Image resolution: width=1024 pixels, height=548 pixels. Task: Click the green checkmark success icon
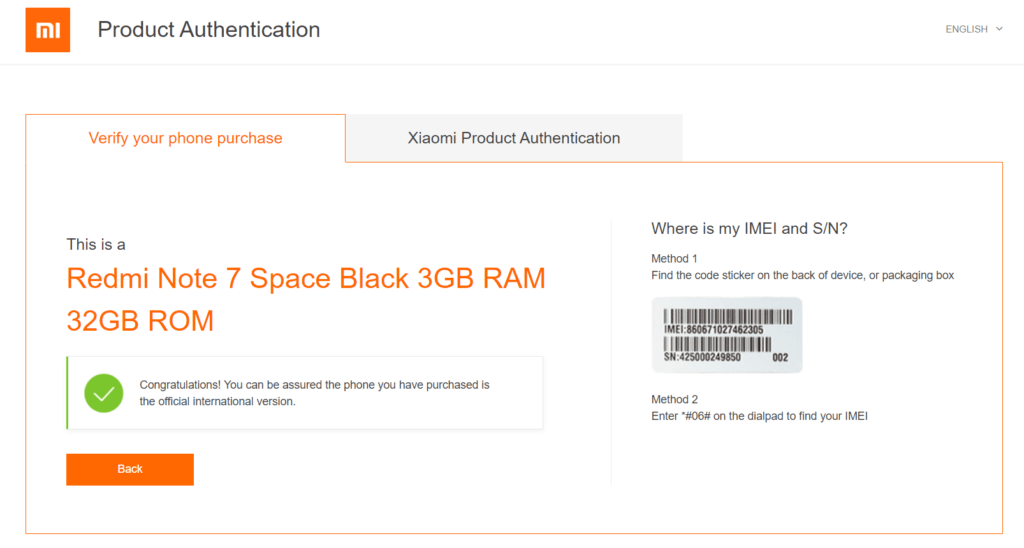point(104,393)
